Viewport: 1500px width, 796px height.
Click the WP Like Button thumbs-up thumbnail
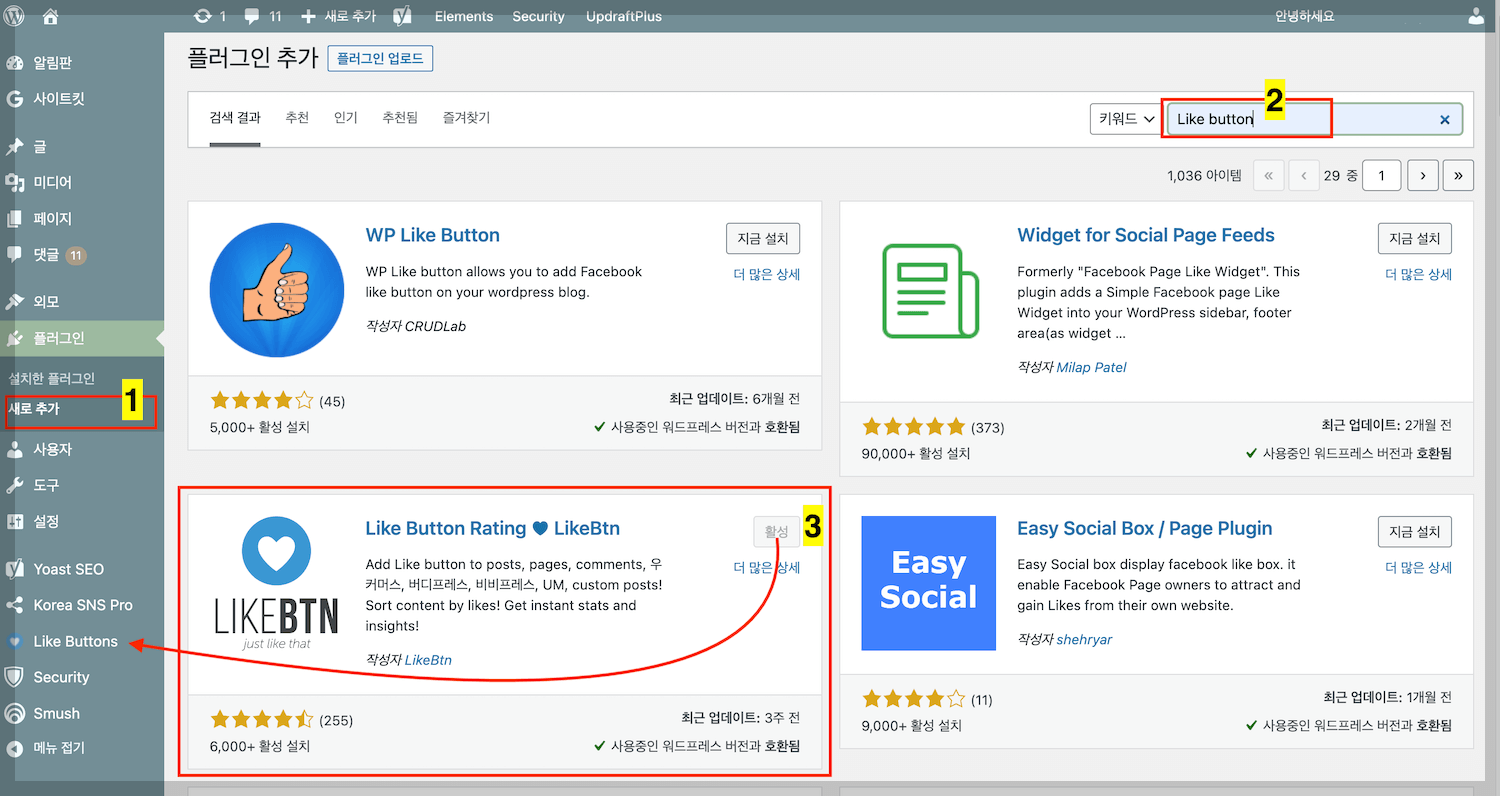[277, 290]
